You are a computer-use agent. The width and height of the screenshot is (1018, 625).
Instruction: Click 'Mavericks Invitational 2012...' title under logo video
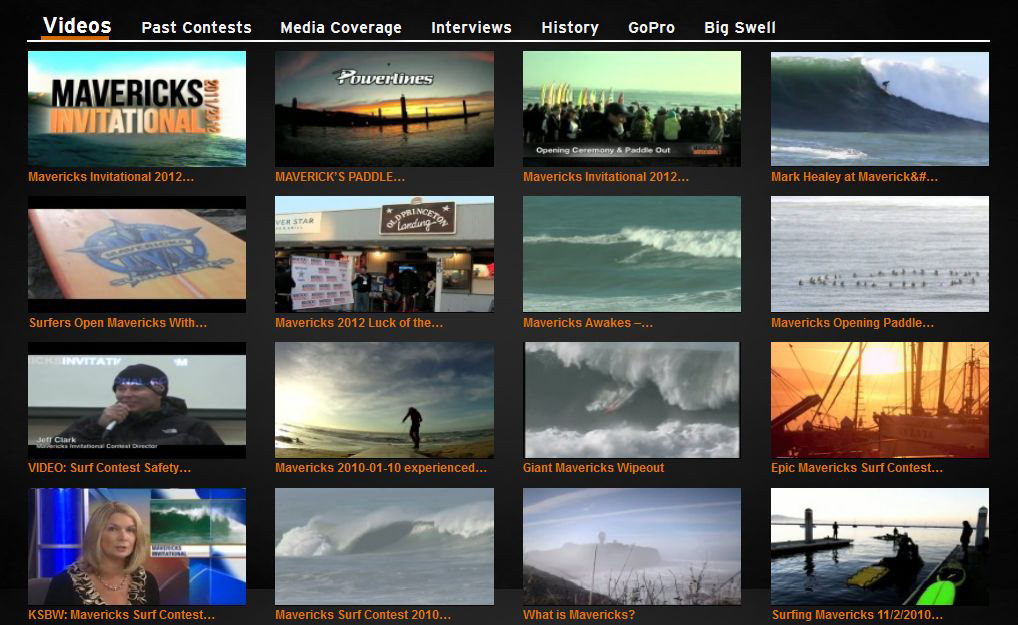click(x=111, y=177)
